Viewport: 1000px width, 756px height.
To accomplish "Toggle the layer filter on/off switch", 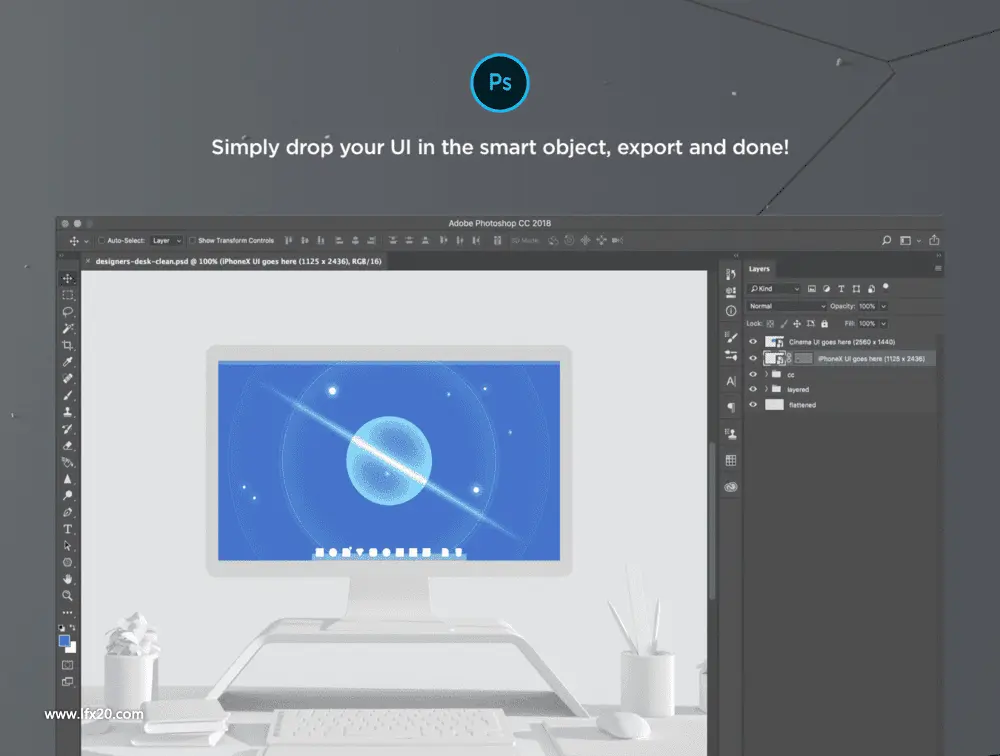I will pyautogui.click(x=886, y=287).
